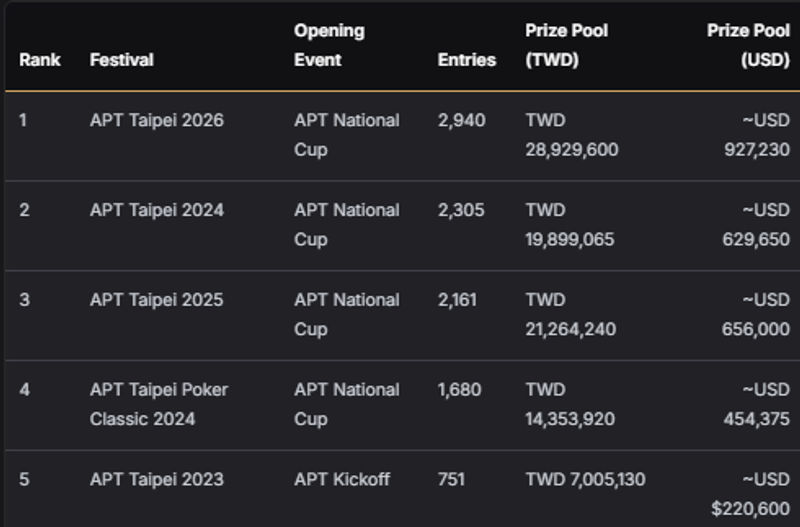The image size is (800, 527).
Task: Click the 751 entries value
Action: coord(452,480)
